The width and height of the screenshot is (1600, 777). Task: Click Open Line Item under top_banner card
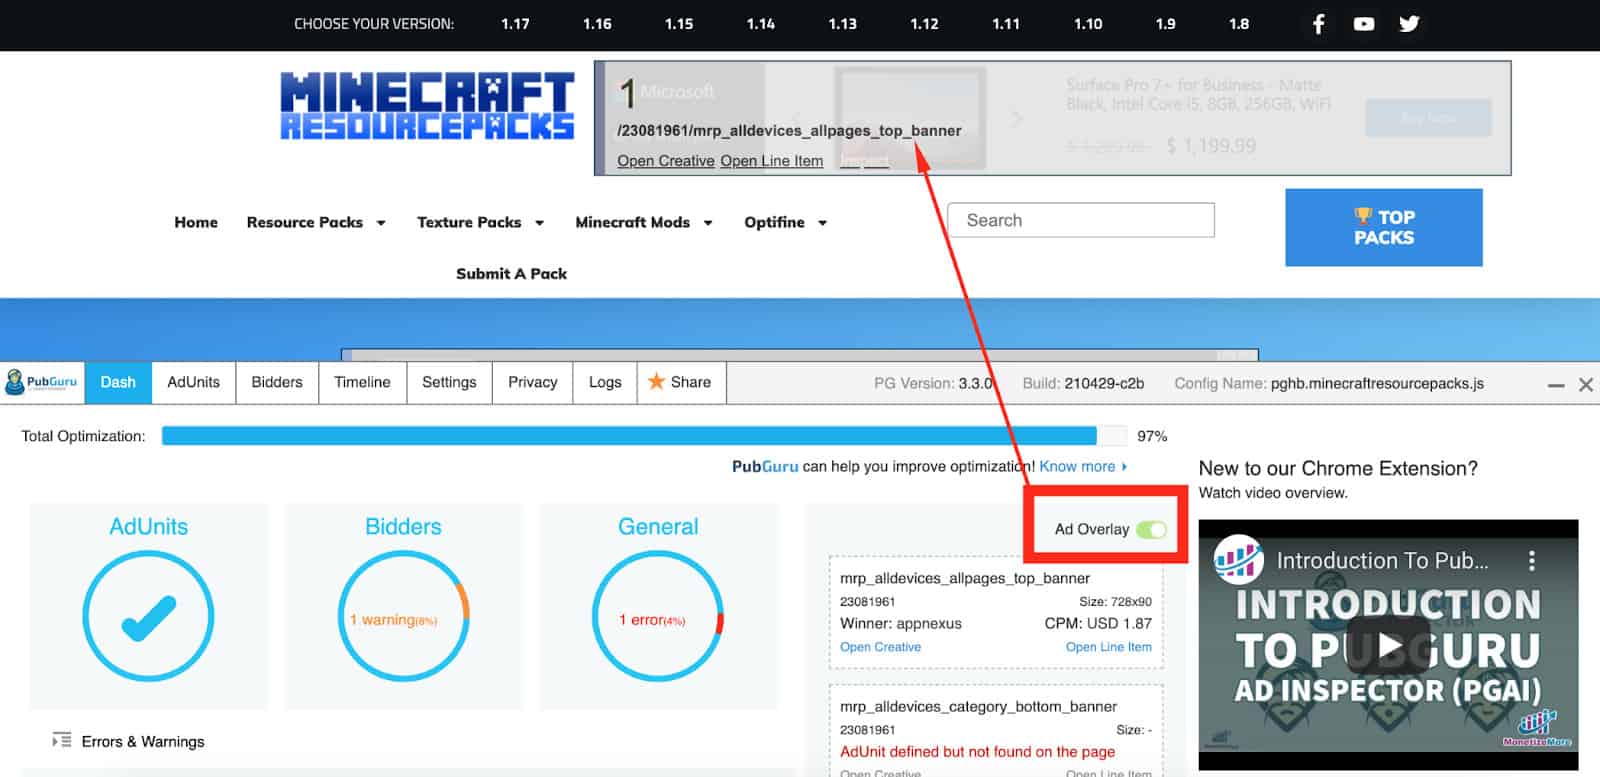[1108, 647]
